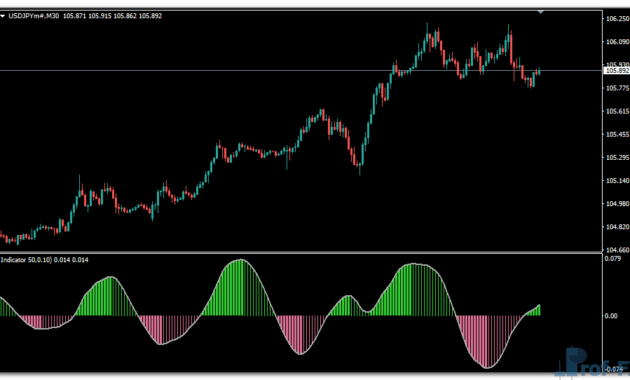This screenshot has width=630, height=380.
Task: Click the 106.250 price scale label
Action: 618,18
